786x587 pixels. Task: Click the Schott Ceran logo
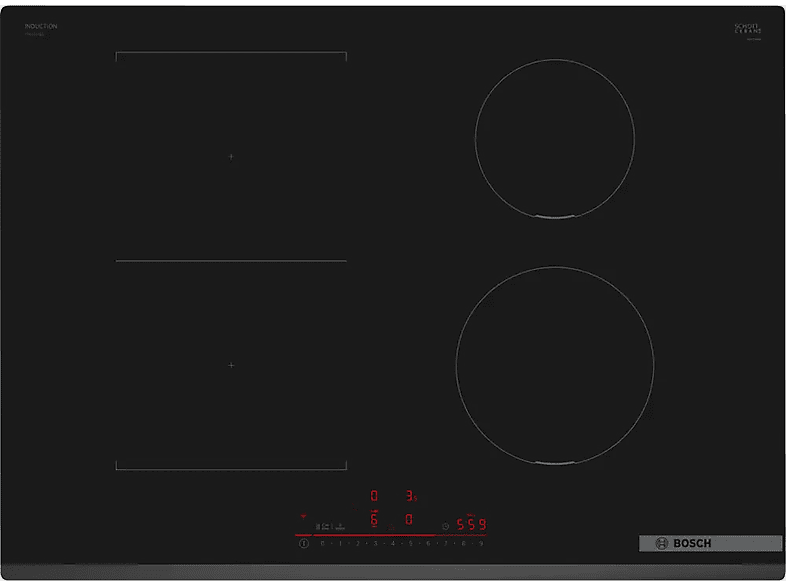(x=748, y=30)
